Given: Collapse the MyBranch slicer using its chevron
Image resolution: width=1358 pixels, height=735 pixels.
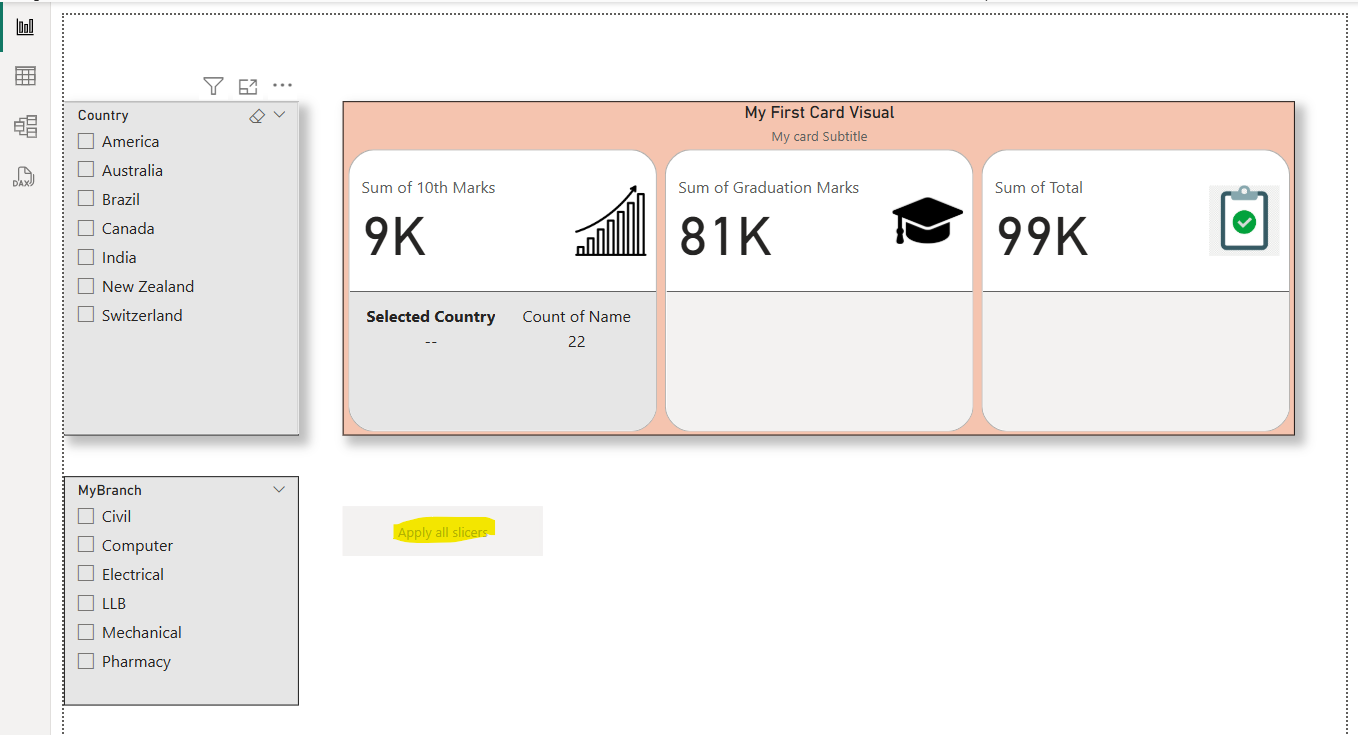Looking at the screenshot, I should [x=279, y=489].
